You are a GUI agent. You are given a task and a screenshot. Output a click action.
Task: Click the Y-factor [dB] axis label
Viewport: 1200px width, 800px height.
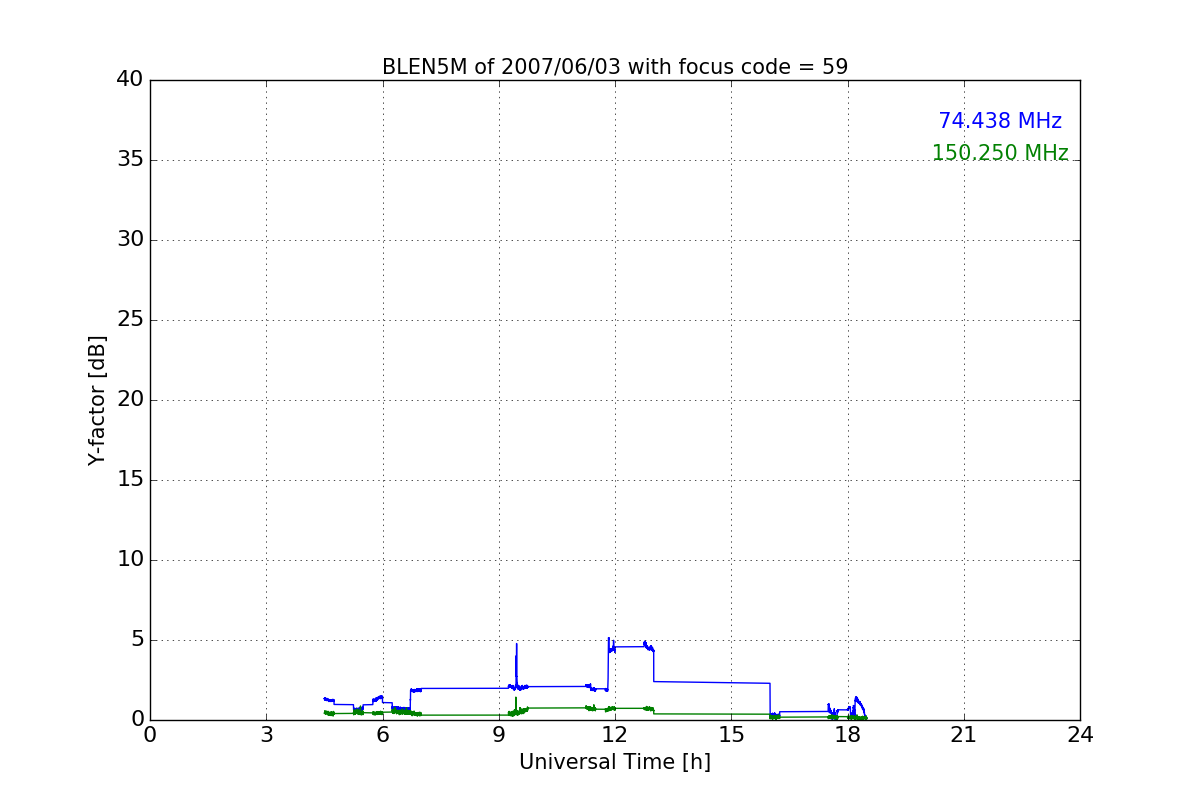click(x=97, y=400)
